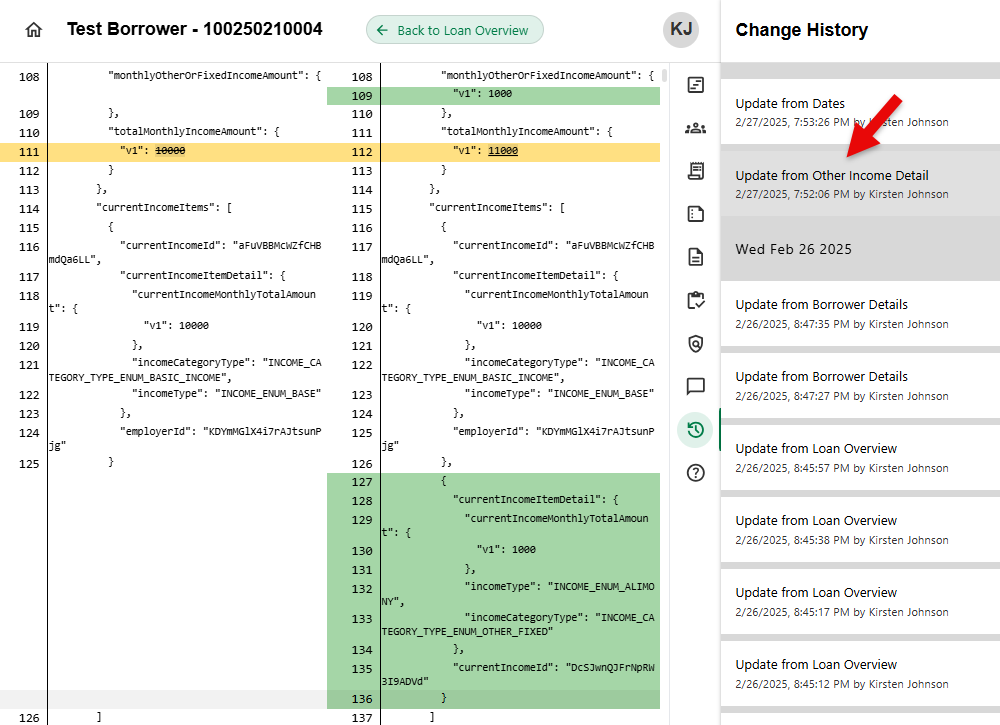Open Borrower Details update at 8:47:35 PM

[860, 313]
